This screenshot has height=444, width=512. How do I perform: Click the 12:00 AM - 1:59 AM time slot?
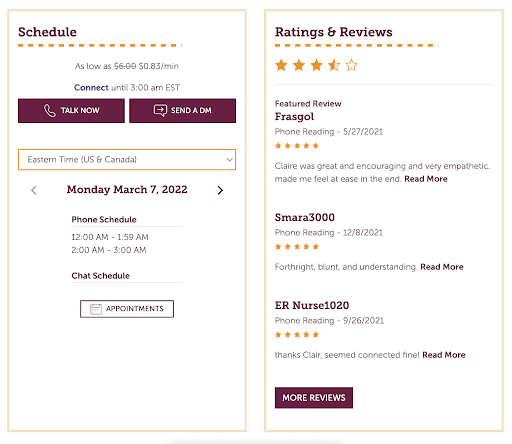pos(110,237)
